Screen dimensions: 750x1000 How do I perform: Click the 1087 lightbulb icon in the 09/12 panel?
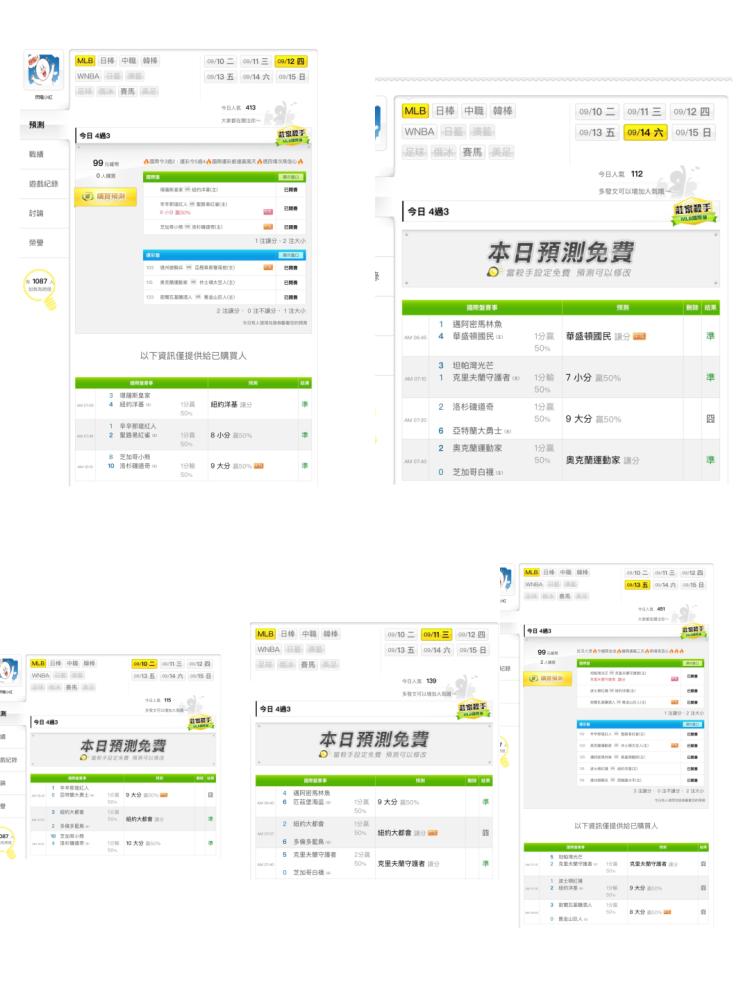pos(41,289)
